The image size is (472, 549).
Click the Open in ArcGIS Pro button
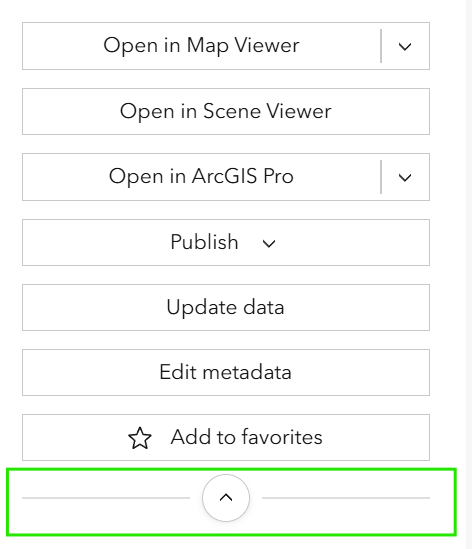(x=201, y=177)
